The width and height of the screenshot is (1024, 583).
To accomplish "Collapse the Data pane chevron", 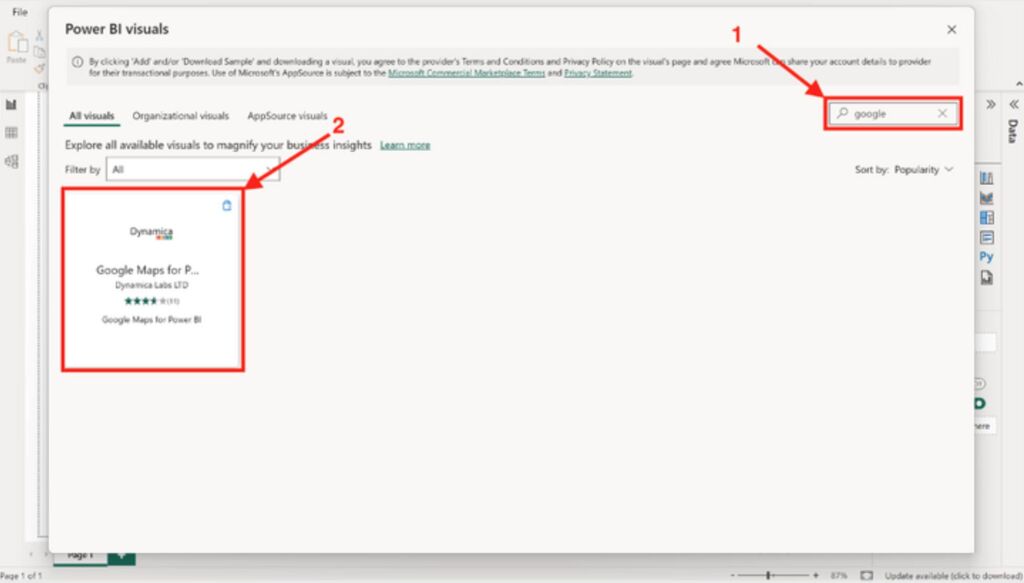I will coord(1012,104).
